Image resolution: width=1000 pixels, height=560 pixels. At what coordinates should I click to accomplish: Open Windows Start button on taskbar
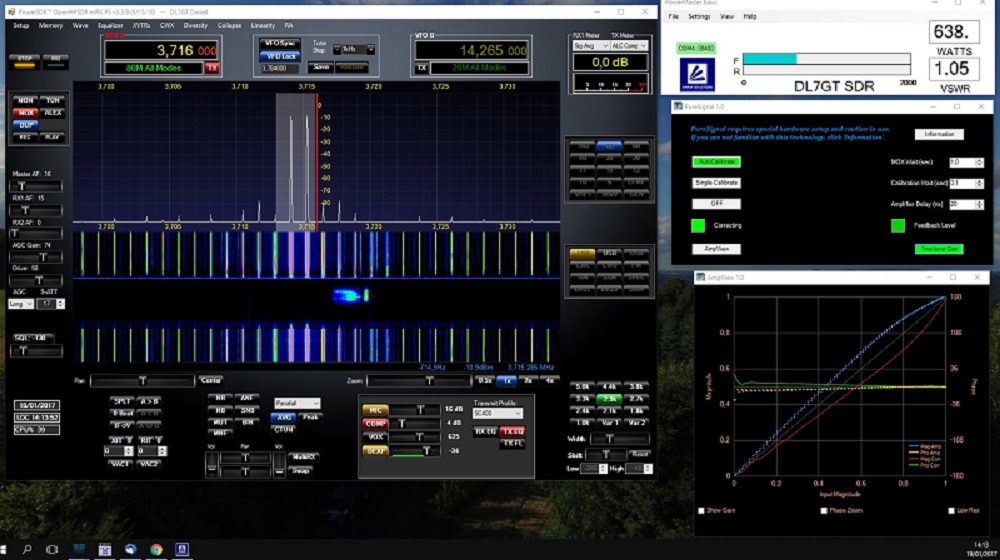pos(3,549)
